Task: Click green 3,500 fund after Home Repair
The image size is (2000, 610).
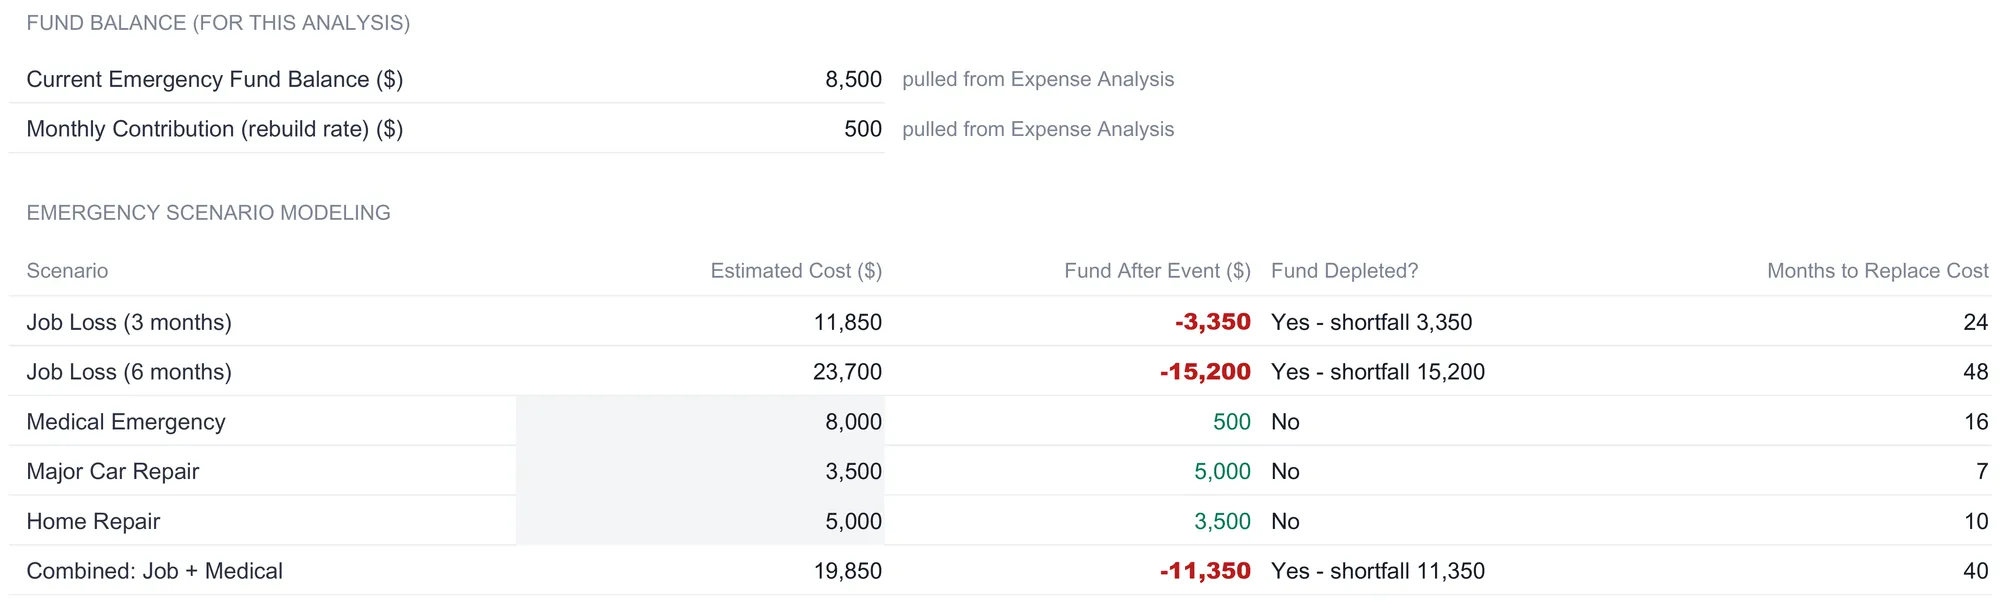Action: [1222, 521]
